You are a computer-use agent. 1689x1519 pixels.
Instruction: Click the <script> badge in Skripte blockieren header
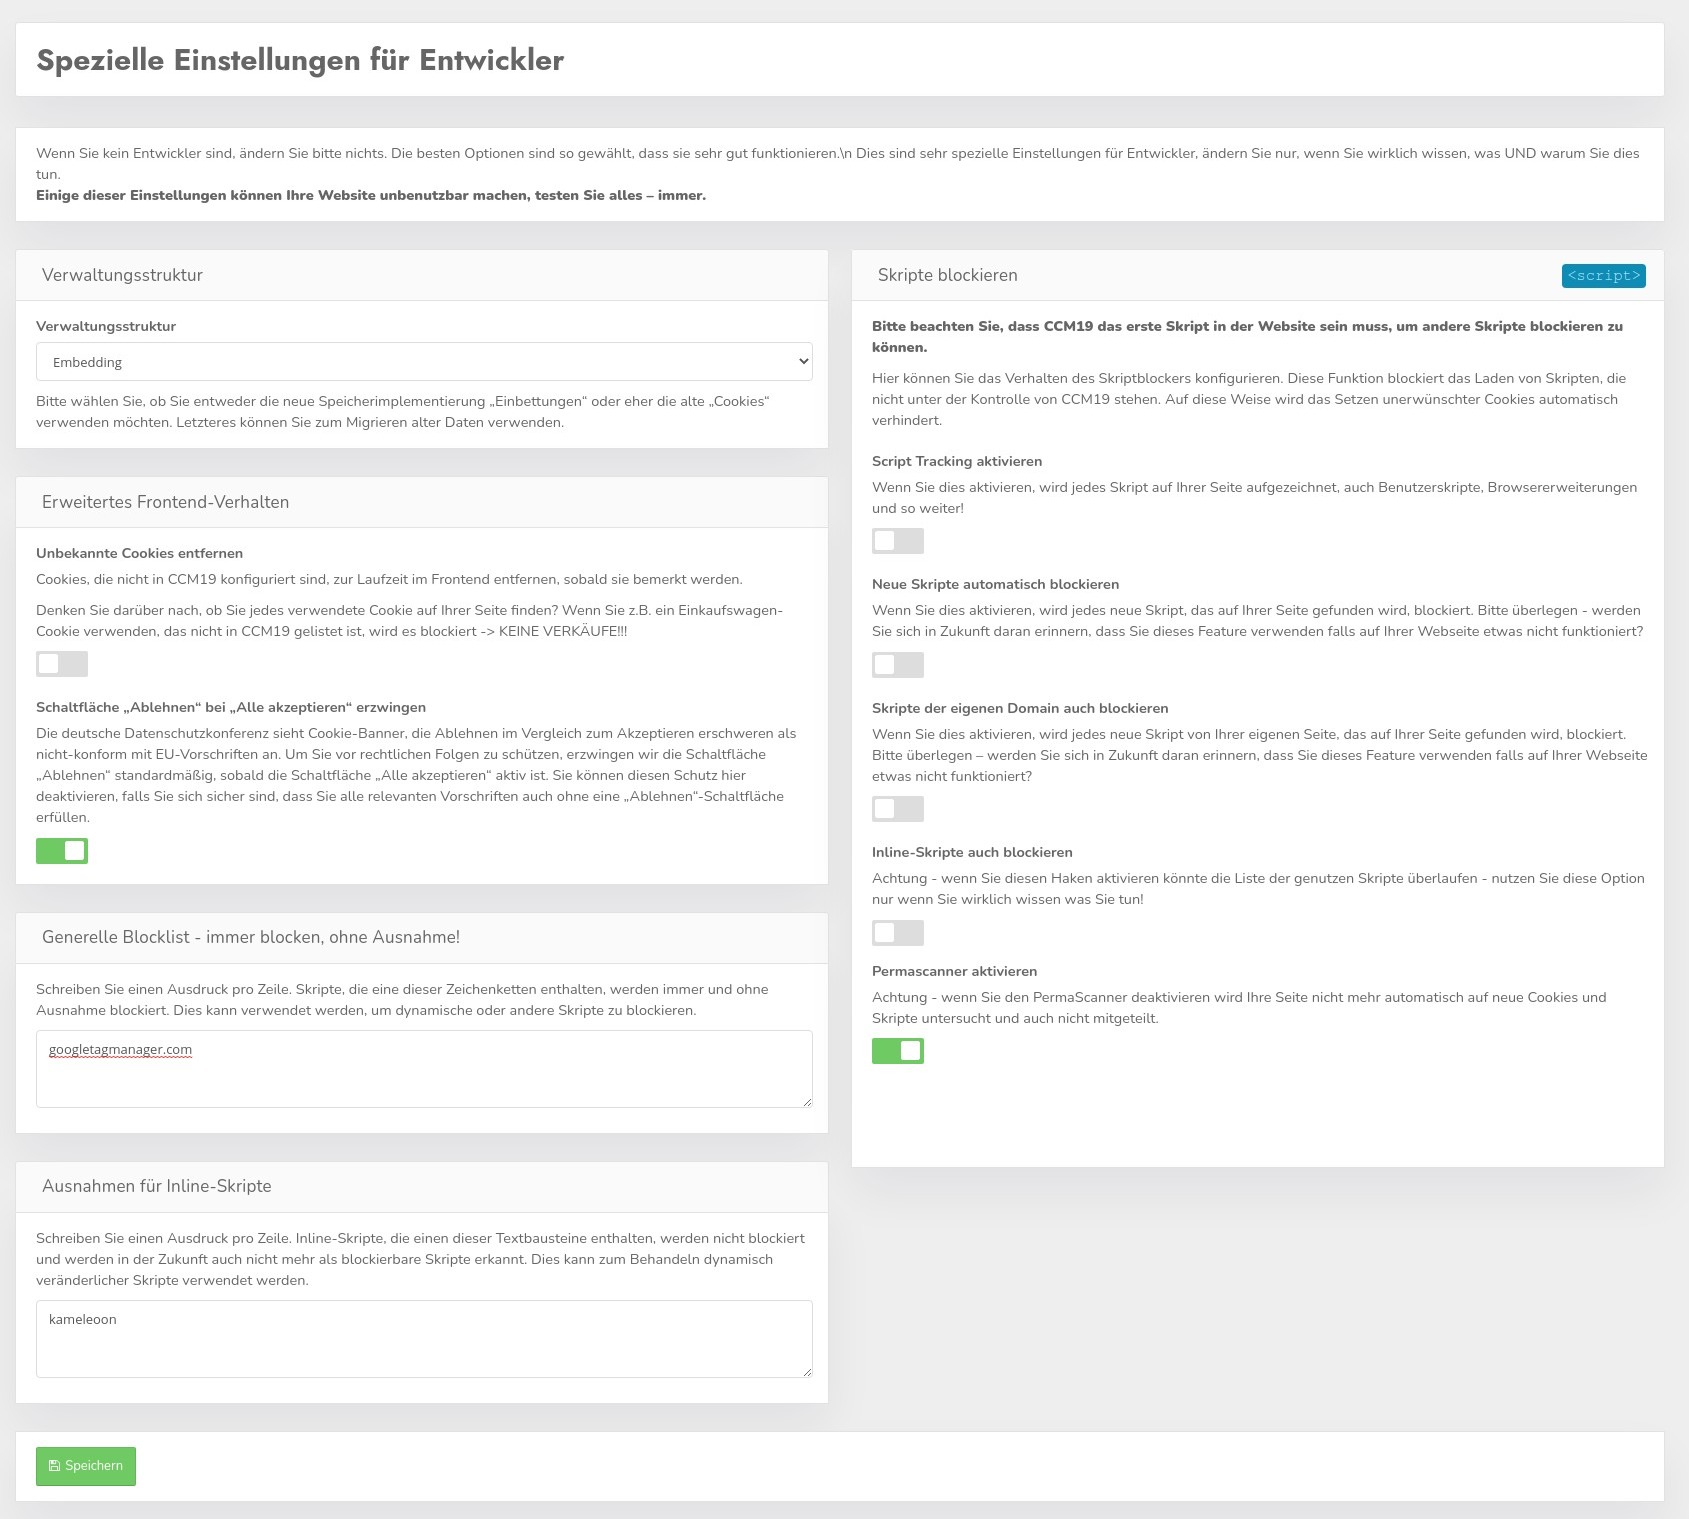coord(1603,275)
